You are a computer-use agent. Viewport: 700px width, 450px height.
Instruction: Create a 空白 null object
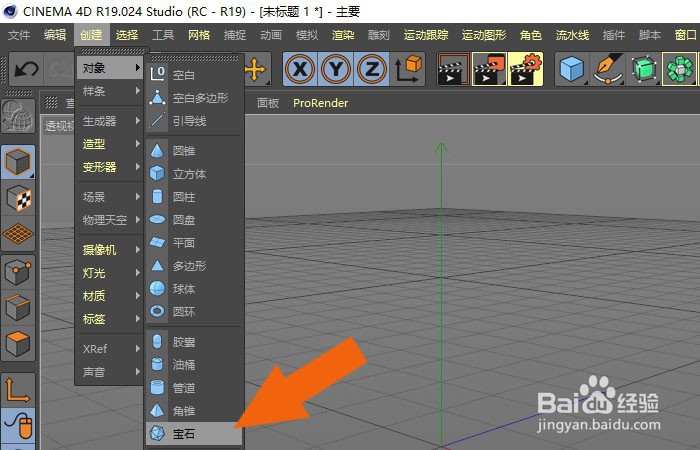(x=195, y=75)
